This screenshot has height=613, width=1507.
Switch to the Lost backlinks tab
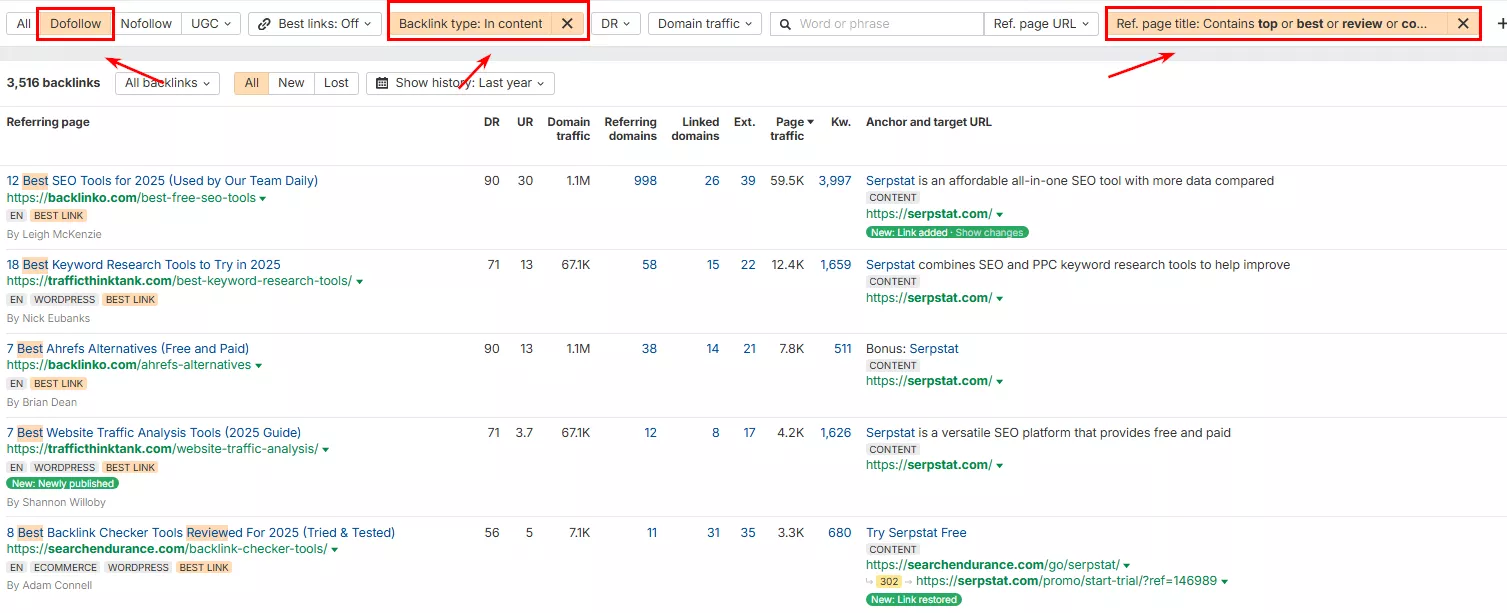336,83
